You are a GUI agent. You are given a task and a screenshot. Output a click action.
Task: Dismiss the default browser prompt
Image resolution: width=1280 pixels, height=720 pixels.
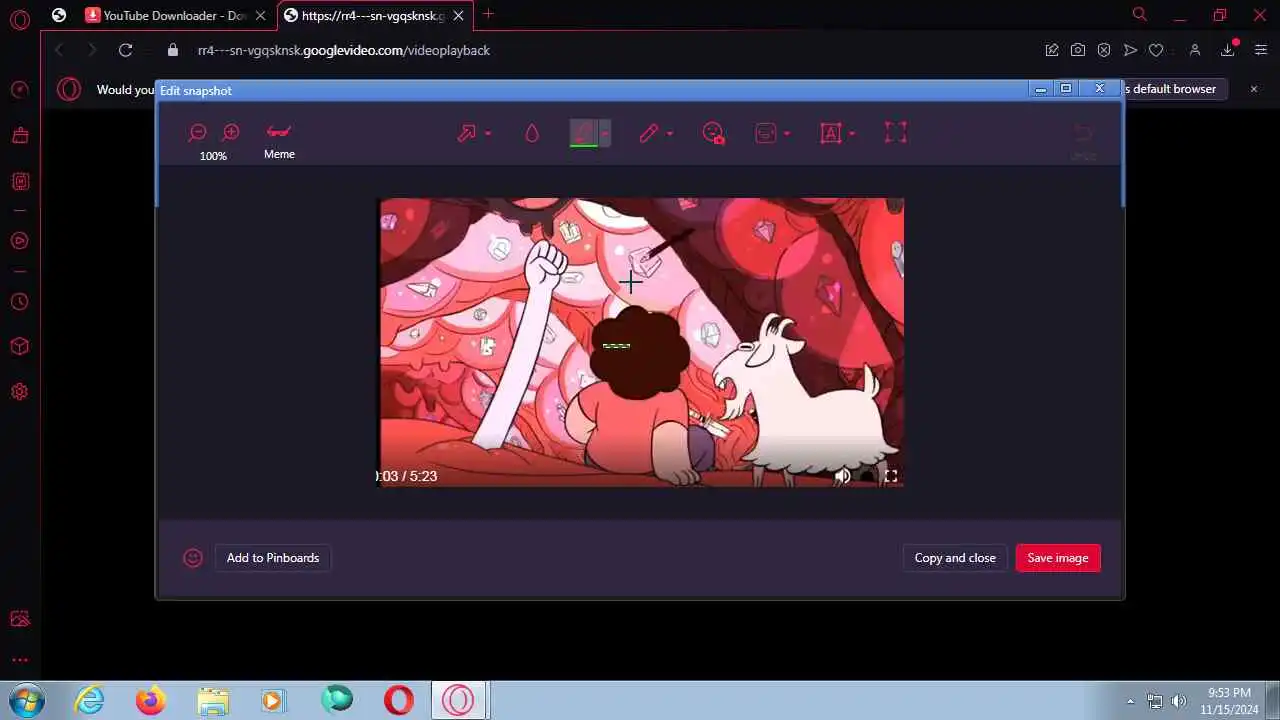click(x=1254, y=89)
